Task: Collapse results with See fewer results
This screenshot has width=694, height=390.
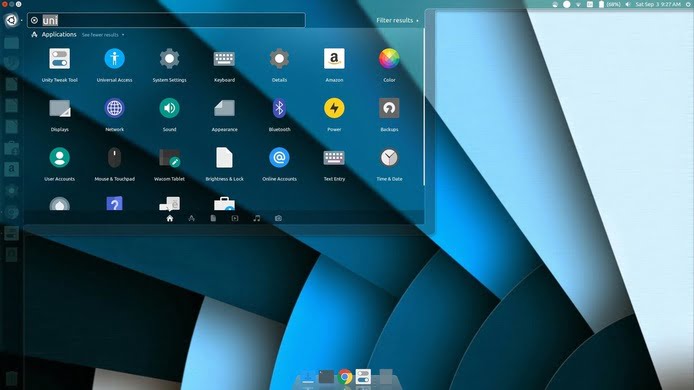Action: [x=103, y=35]
